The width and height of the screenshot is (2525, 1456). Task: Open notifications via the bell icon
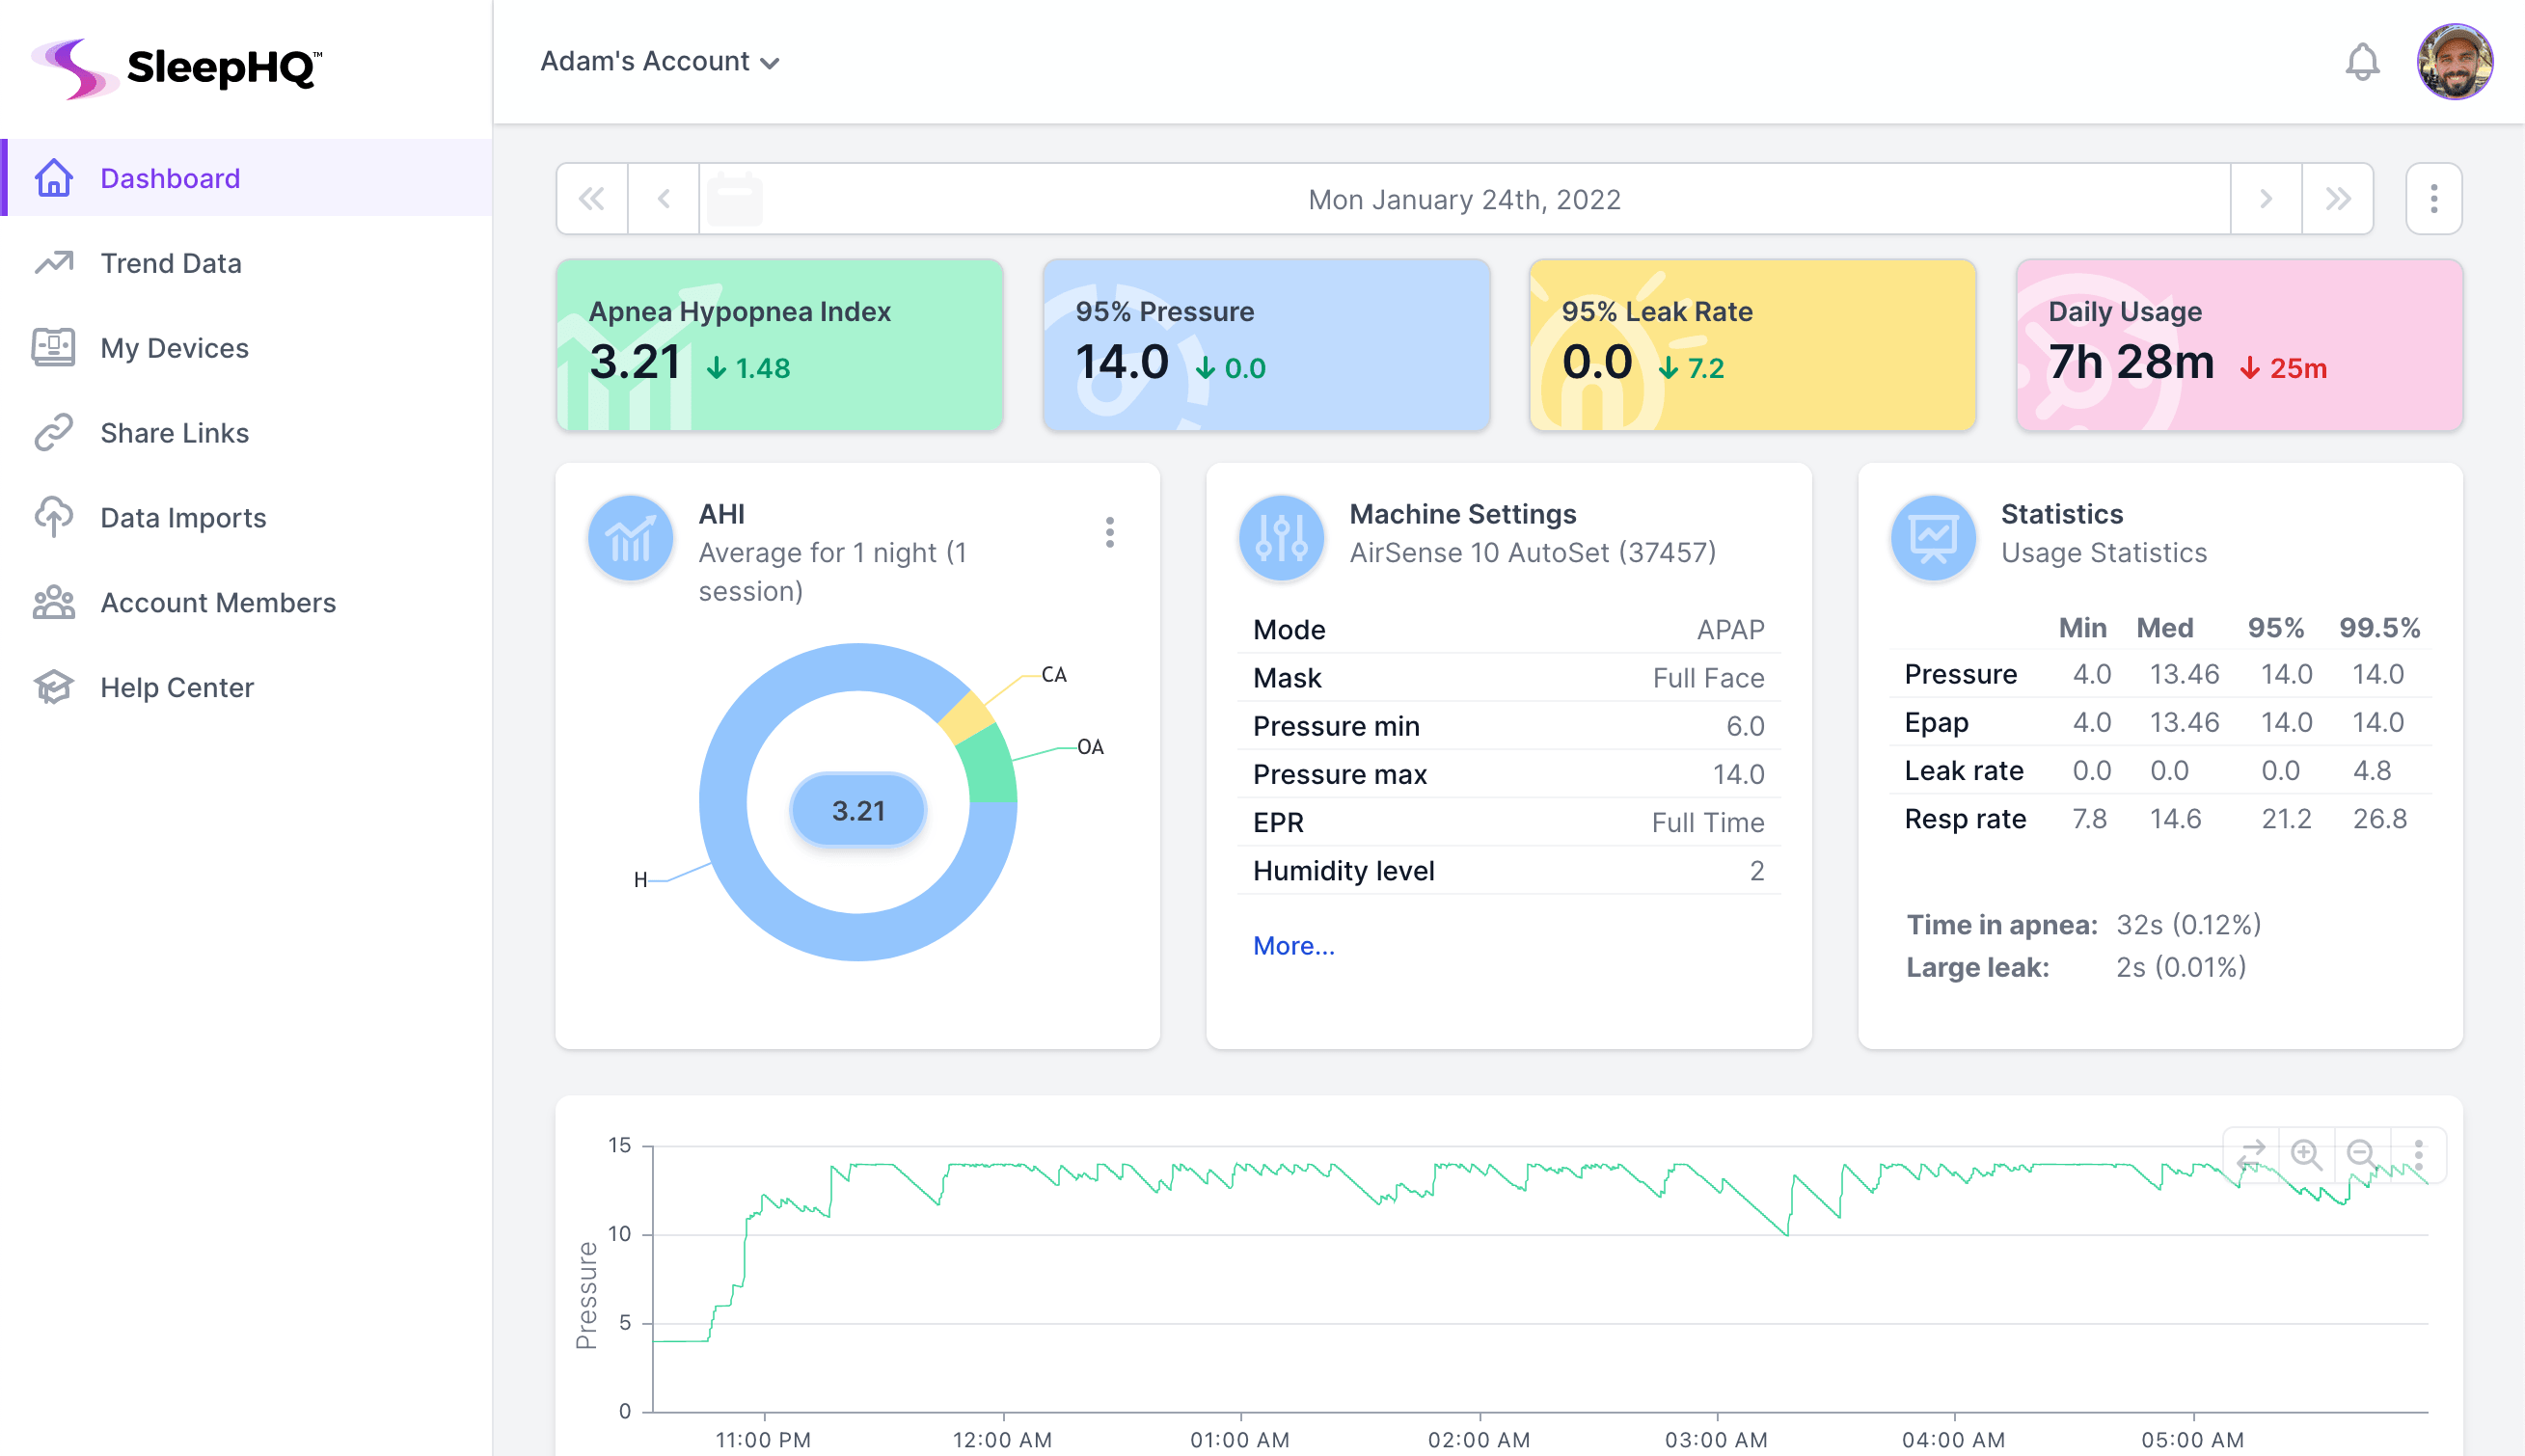(2361, 62)
